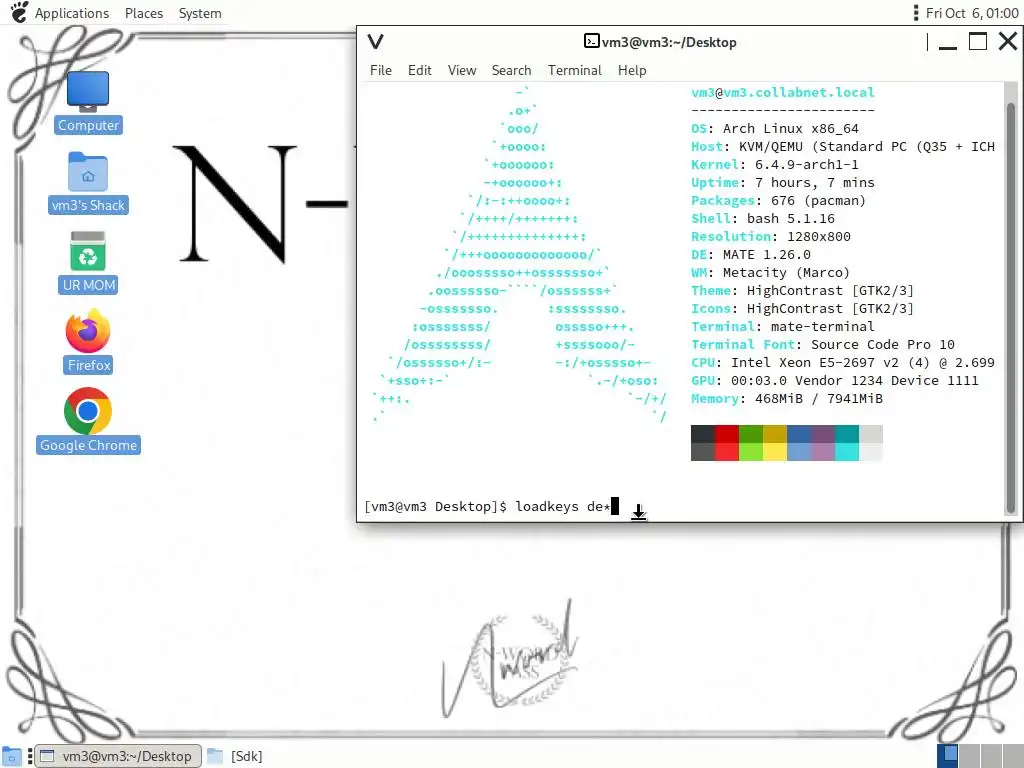Click the terminal icon in the title bar
Viewport: 1024px width, 768px height.
[591, 41]
